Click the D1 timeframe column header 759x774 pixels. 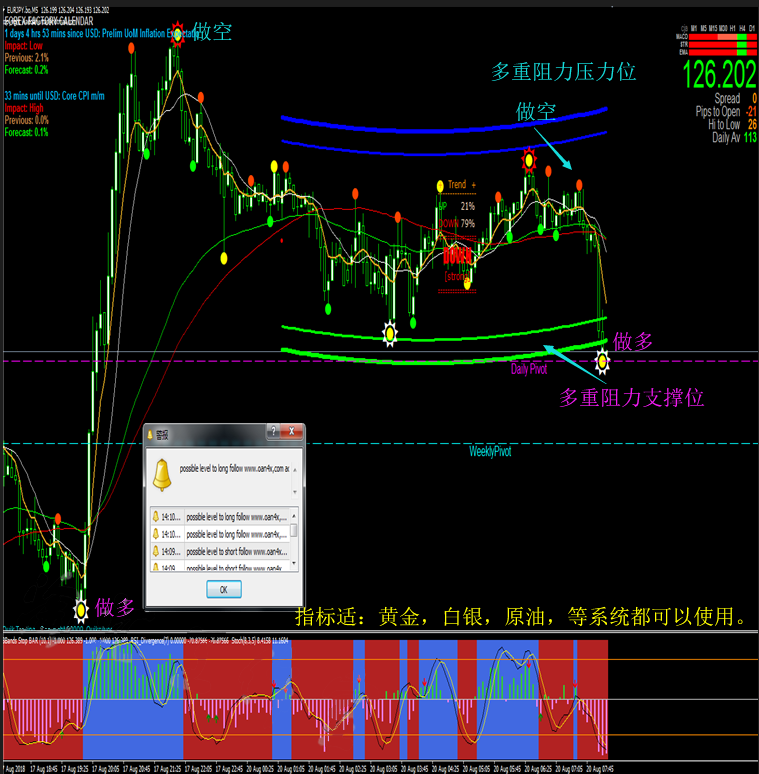pyautogui.click(x=752, y=29)
